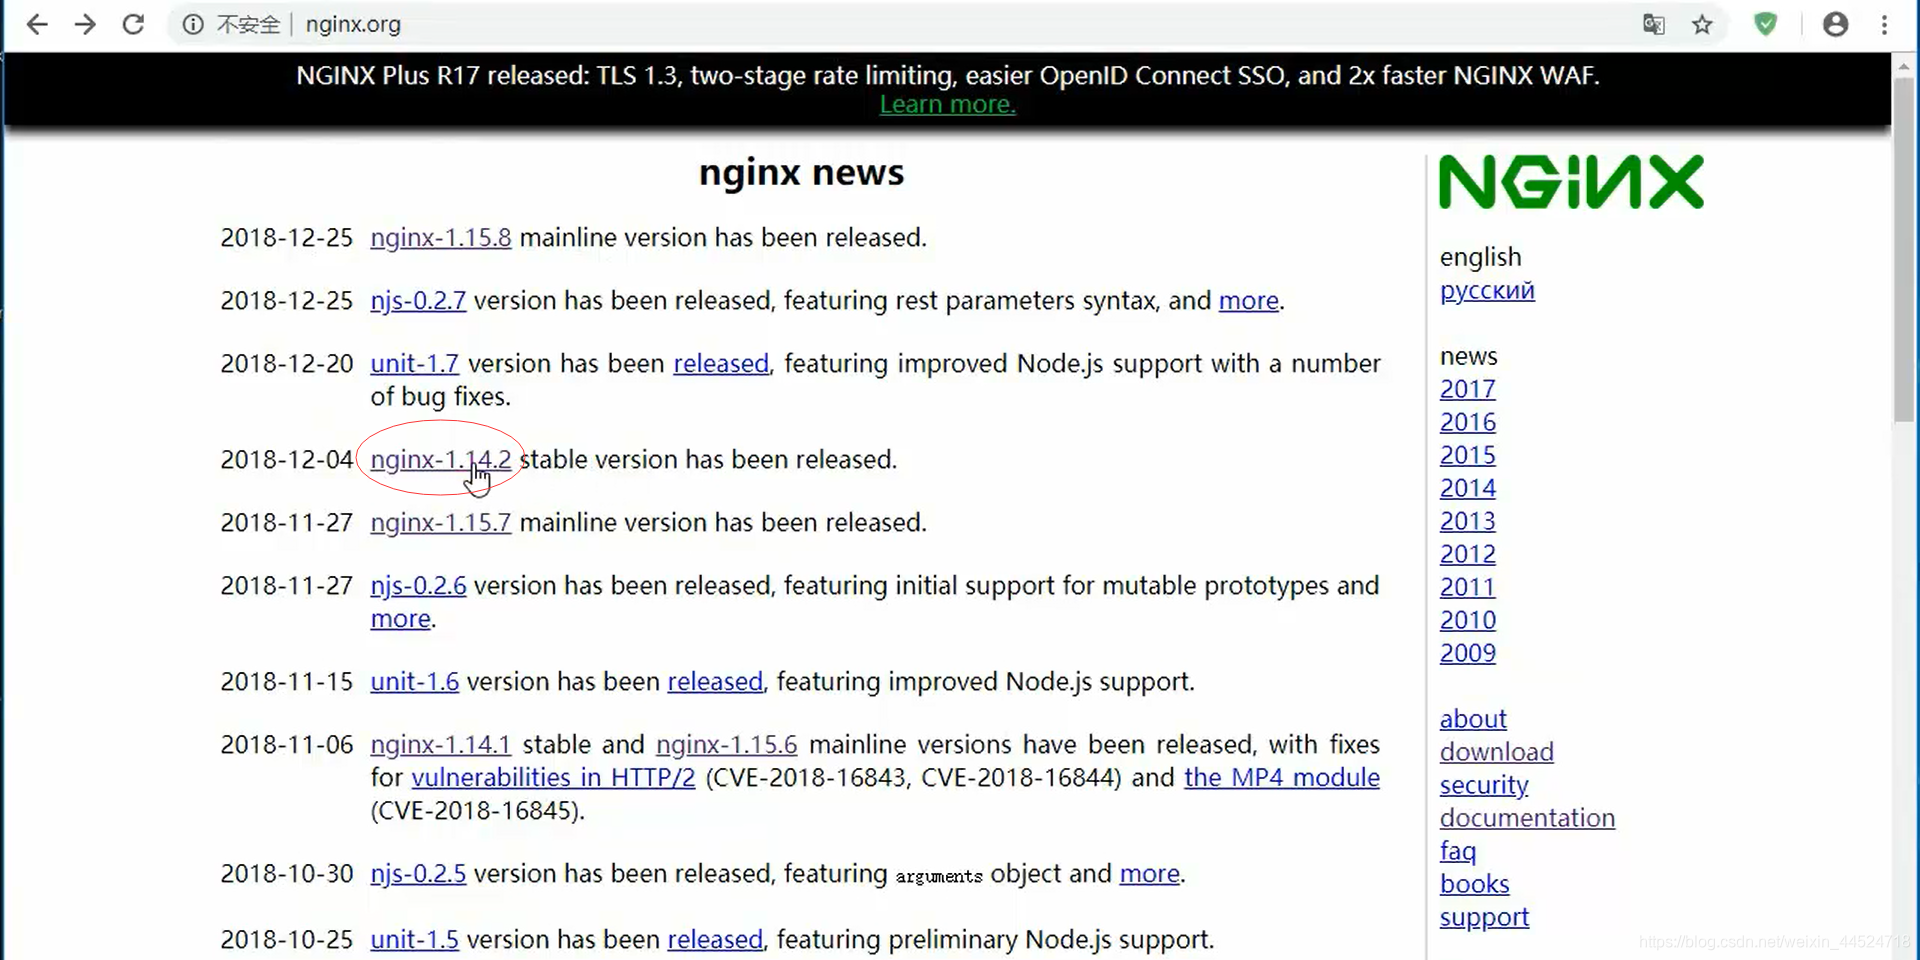
Task: Open the released link for unit-1.5
Action: (x=715, y=940)
